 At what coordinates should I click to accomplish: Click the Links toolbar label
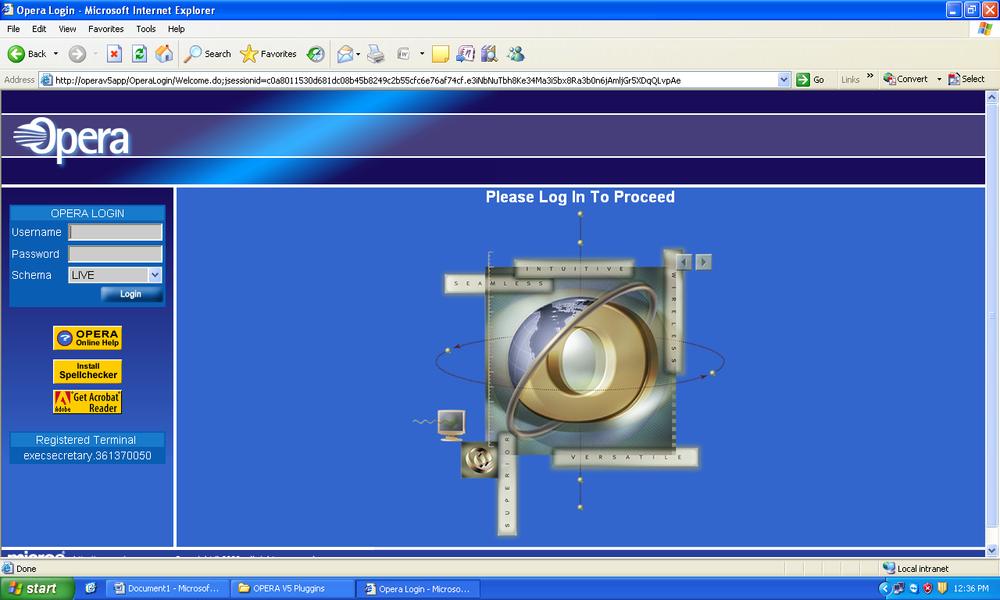pyautogui.click(x=850, y=80)
